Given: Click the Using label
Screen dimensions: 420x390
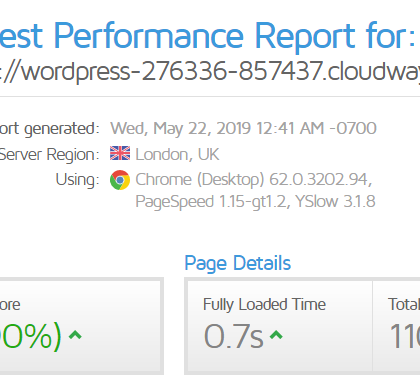Looking at the screenshot, I should click(x=77, y=180).
